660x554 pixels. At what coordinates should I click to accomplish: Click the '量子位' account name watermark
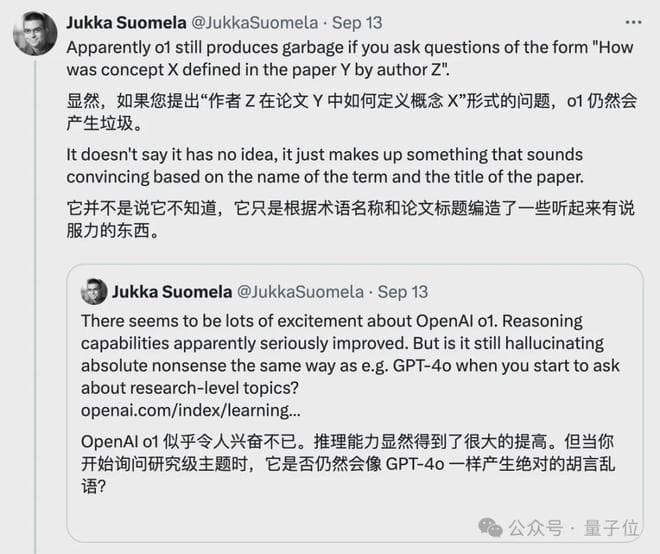click(x=611, y=526)
